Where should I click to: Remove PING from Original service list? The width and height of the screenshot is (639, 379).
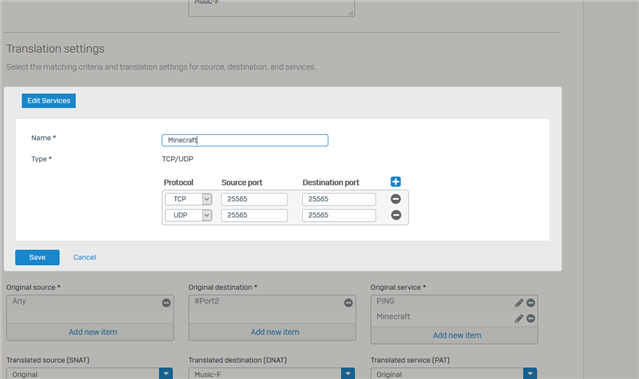(x=531, y=303)
